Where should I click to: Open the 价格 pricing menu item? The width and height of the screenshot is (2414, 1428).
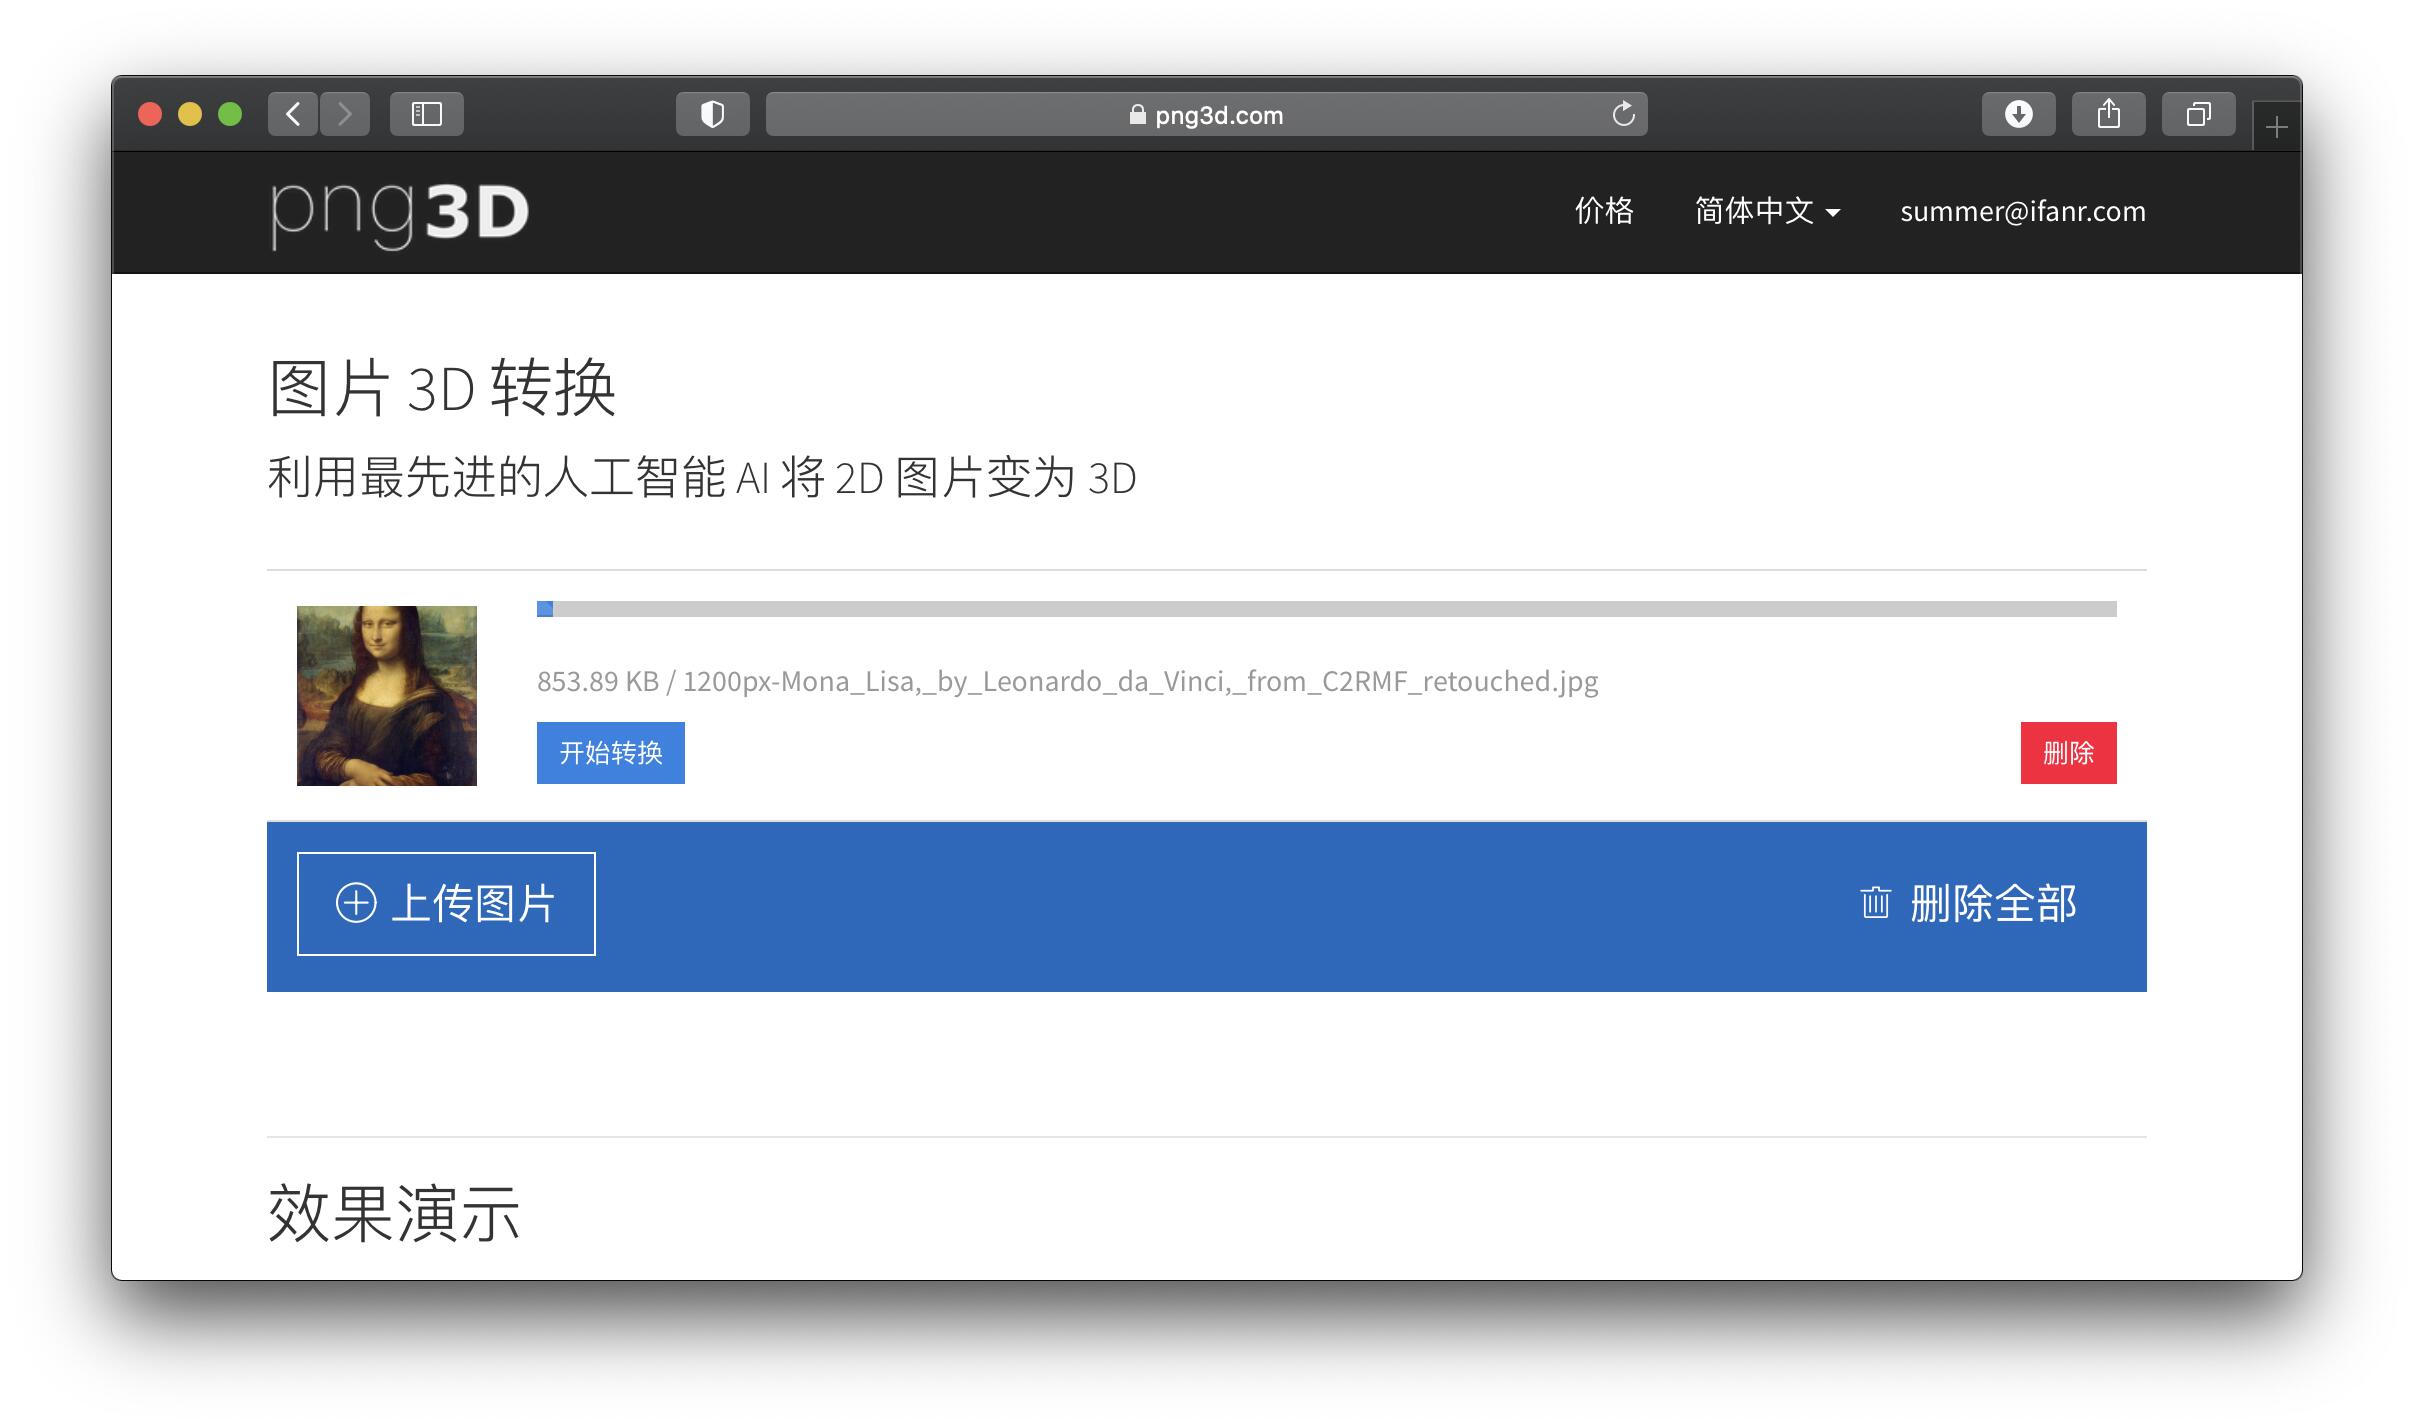pos(1604,211)
